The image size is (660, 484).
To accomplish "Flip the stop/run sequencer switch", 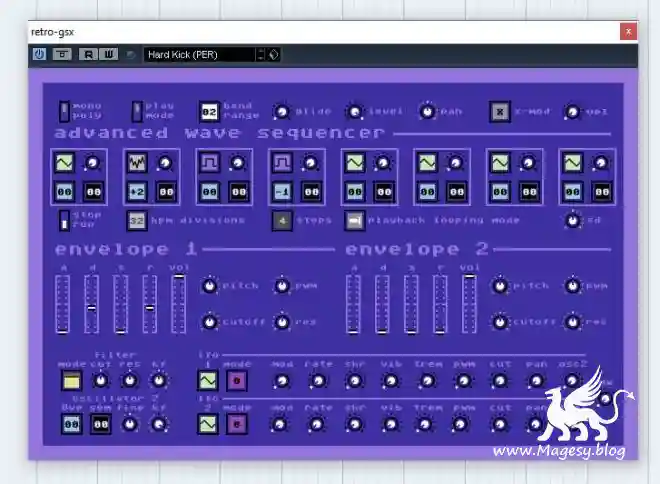I will pyautogui.click(x=64, y=220).
